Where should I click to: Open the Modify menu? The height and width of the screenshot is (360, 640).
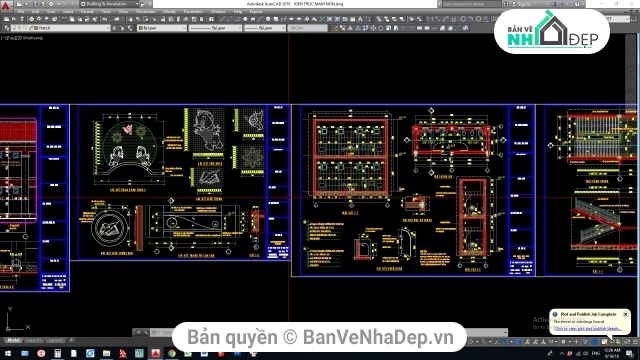[x=169, y=12]
